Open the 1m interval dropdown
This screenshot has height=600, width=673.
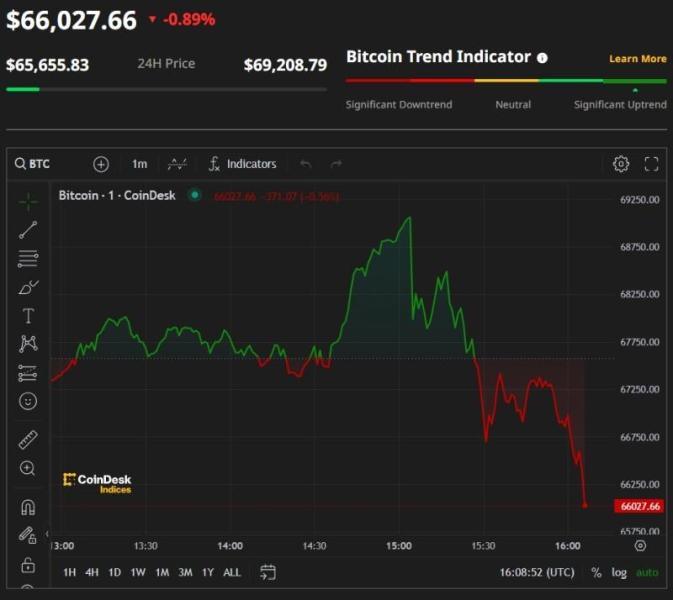coord(139,164)
